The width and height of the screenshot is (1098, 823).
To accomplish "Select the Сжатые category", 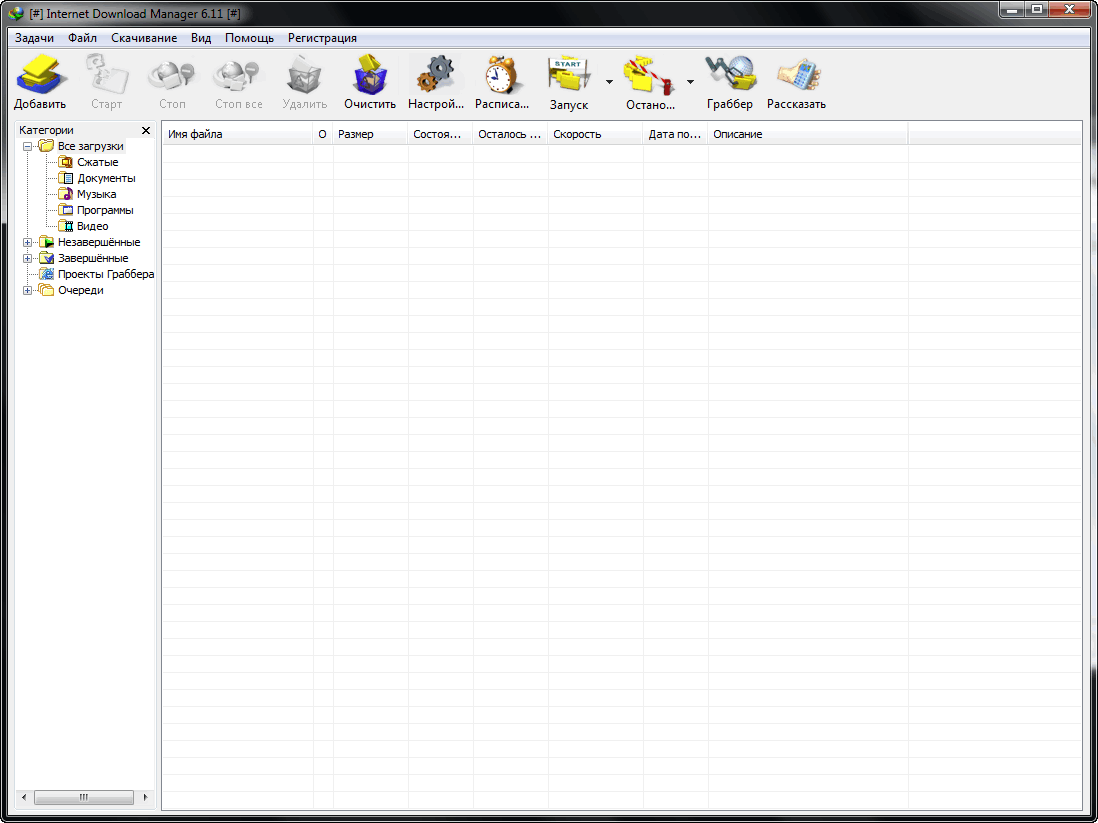I will (x=97, y=162).
